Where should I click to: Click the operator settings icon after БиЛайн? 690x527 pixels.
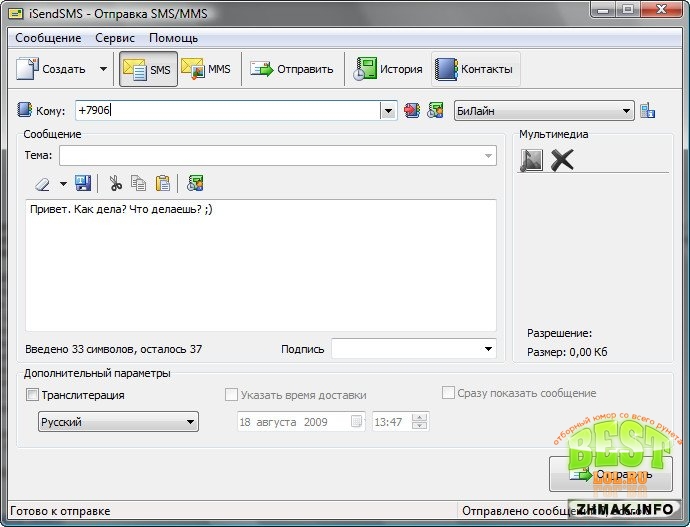(647, 110)
